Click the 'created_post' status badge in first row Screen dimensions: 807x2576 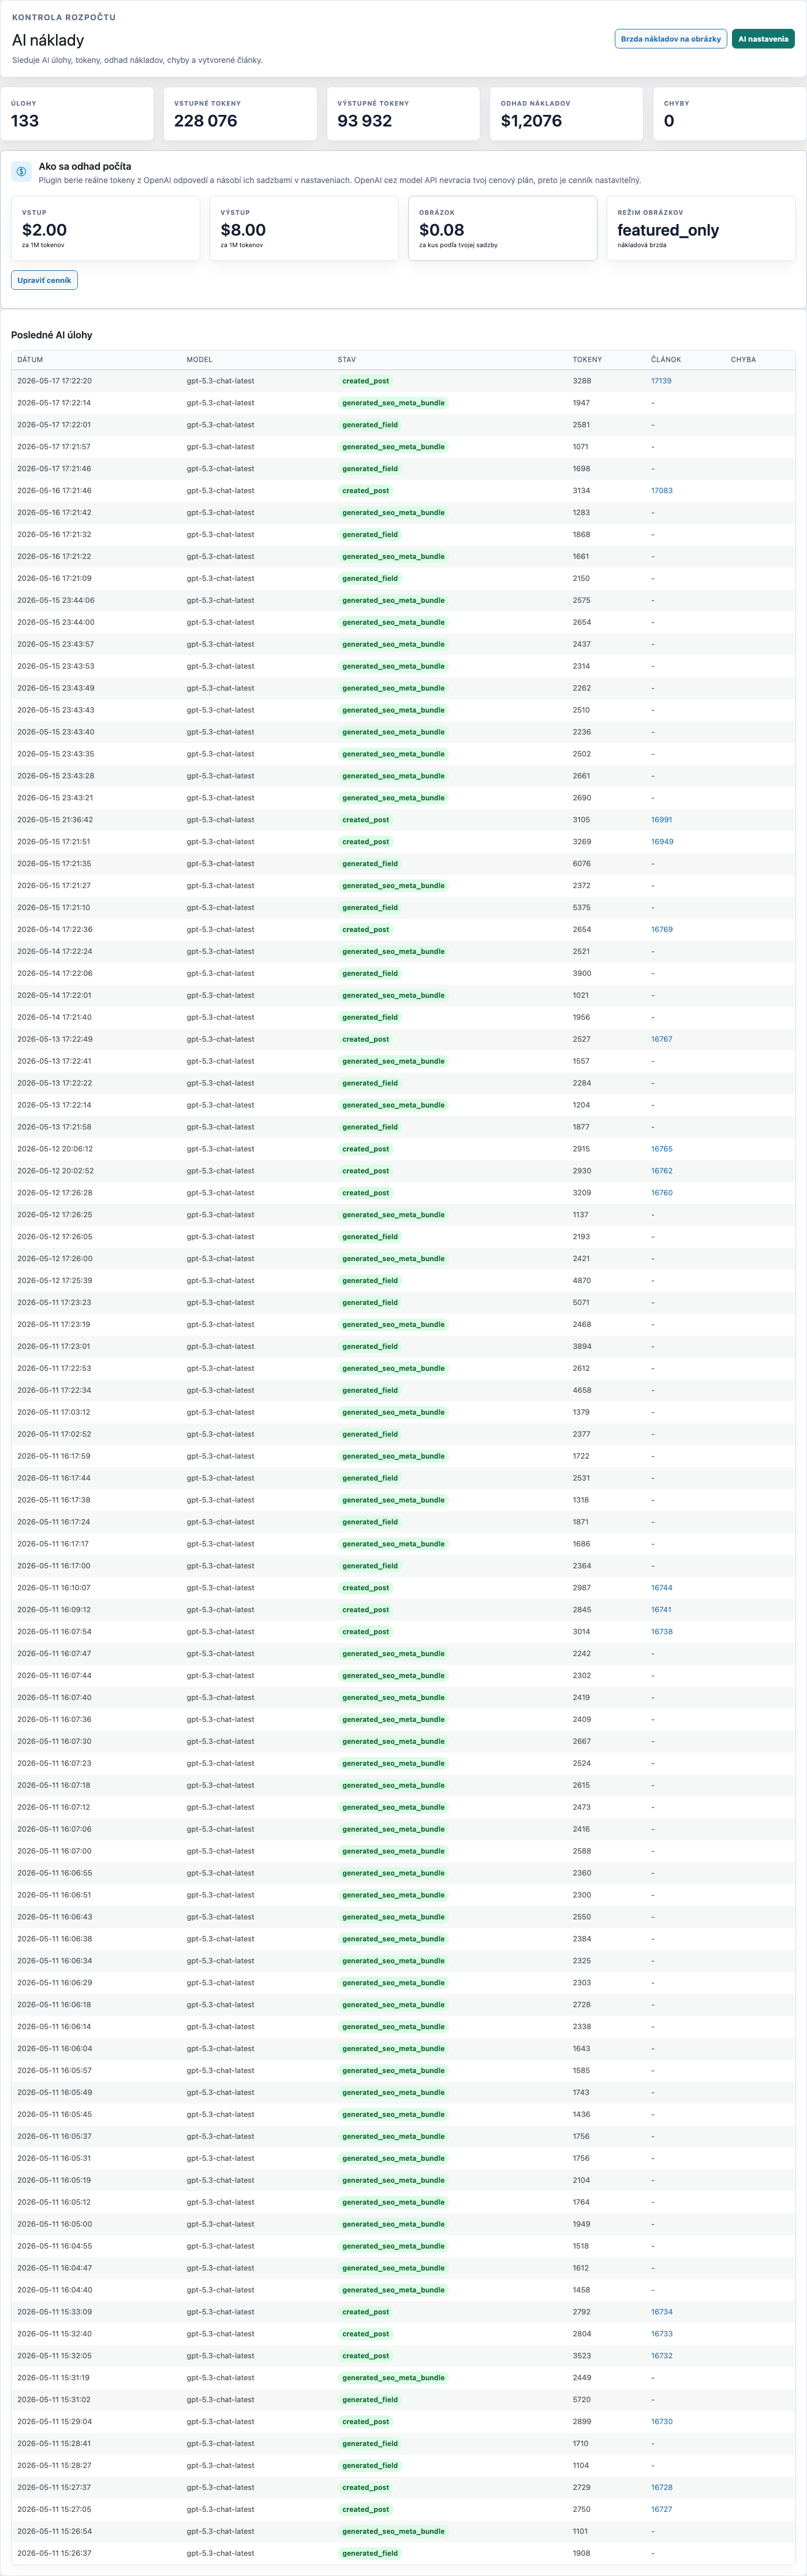[366, 381]
